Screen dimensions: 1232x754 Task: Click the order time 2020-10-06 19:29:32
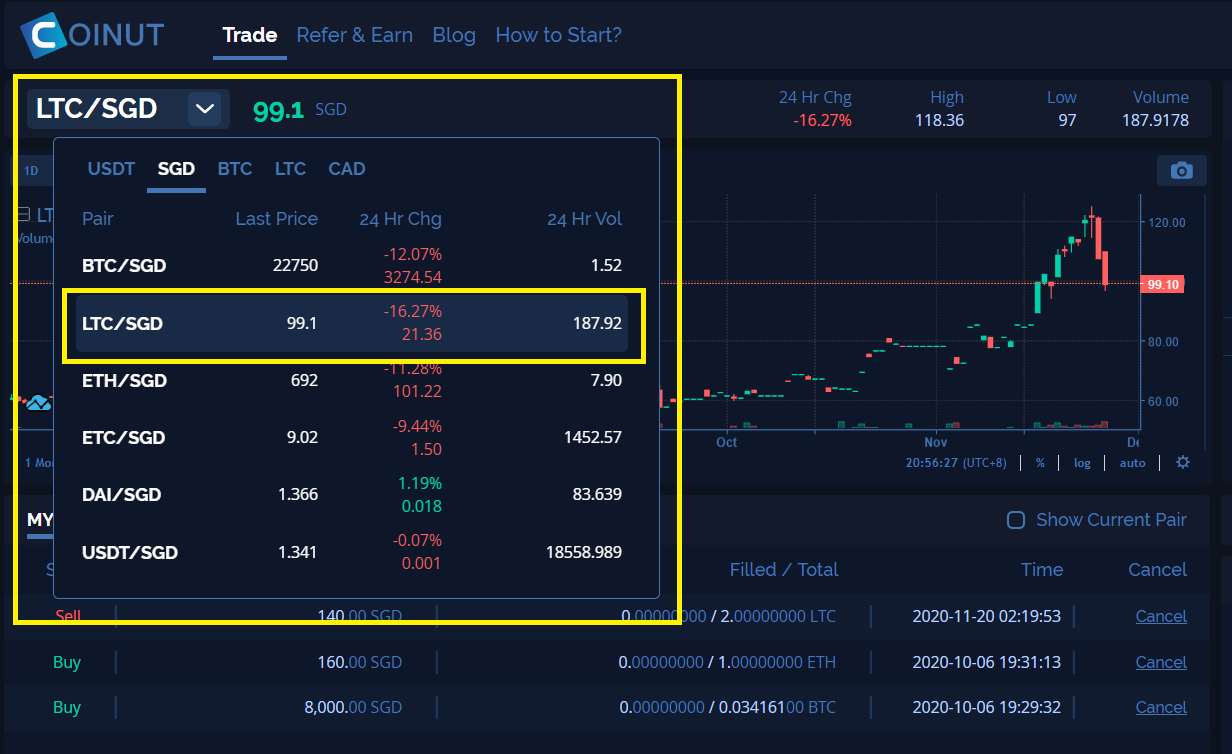coord(987,707)
